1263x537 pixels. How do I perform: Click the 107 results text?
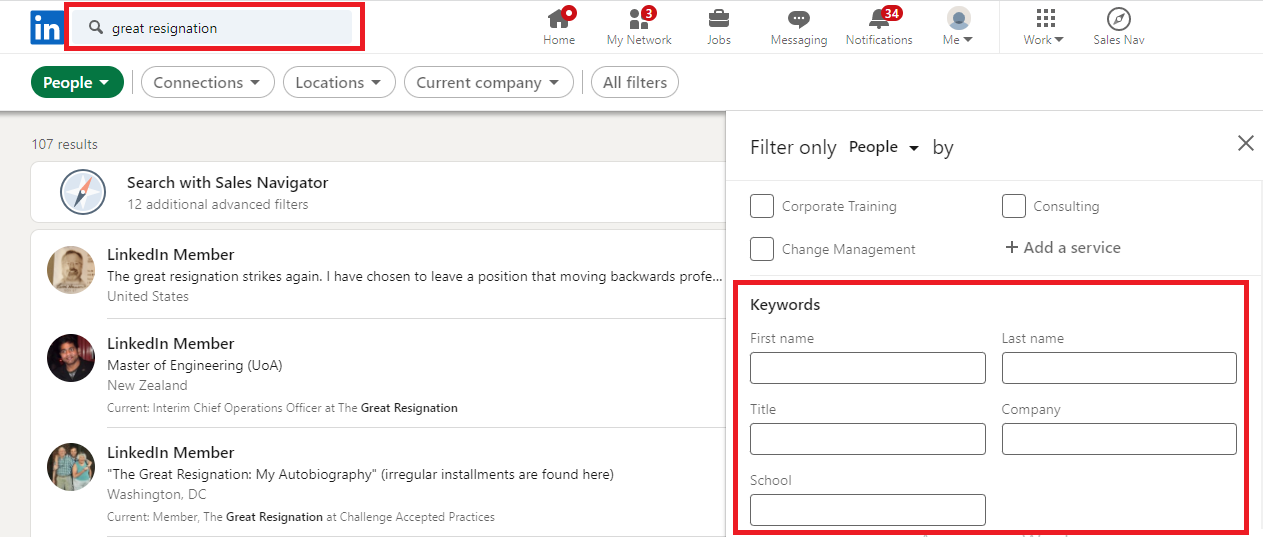(x=65, y=144)
